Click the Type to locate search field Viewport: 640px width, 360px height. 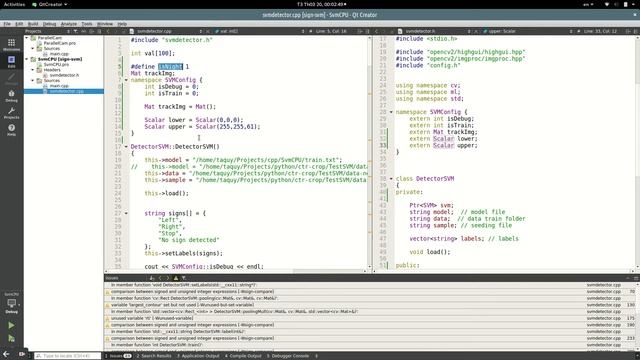(x=68, y=356)
